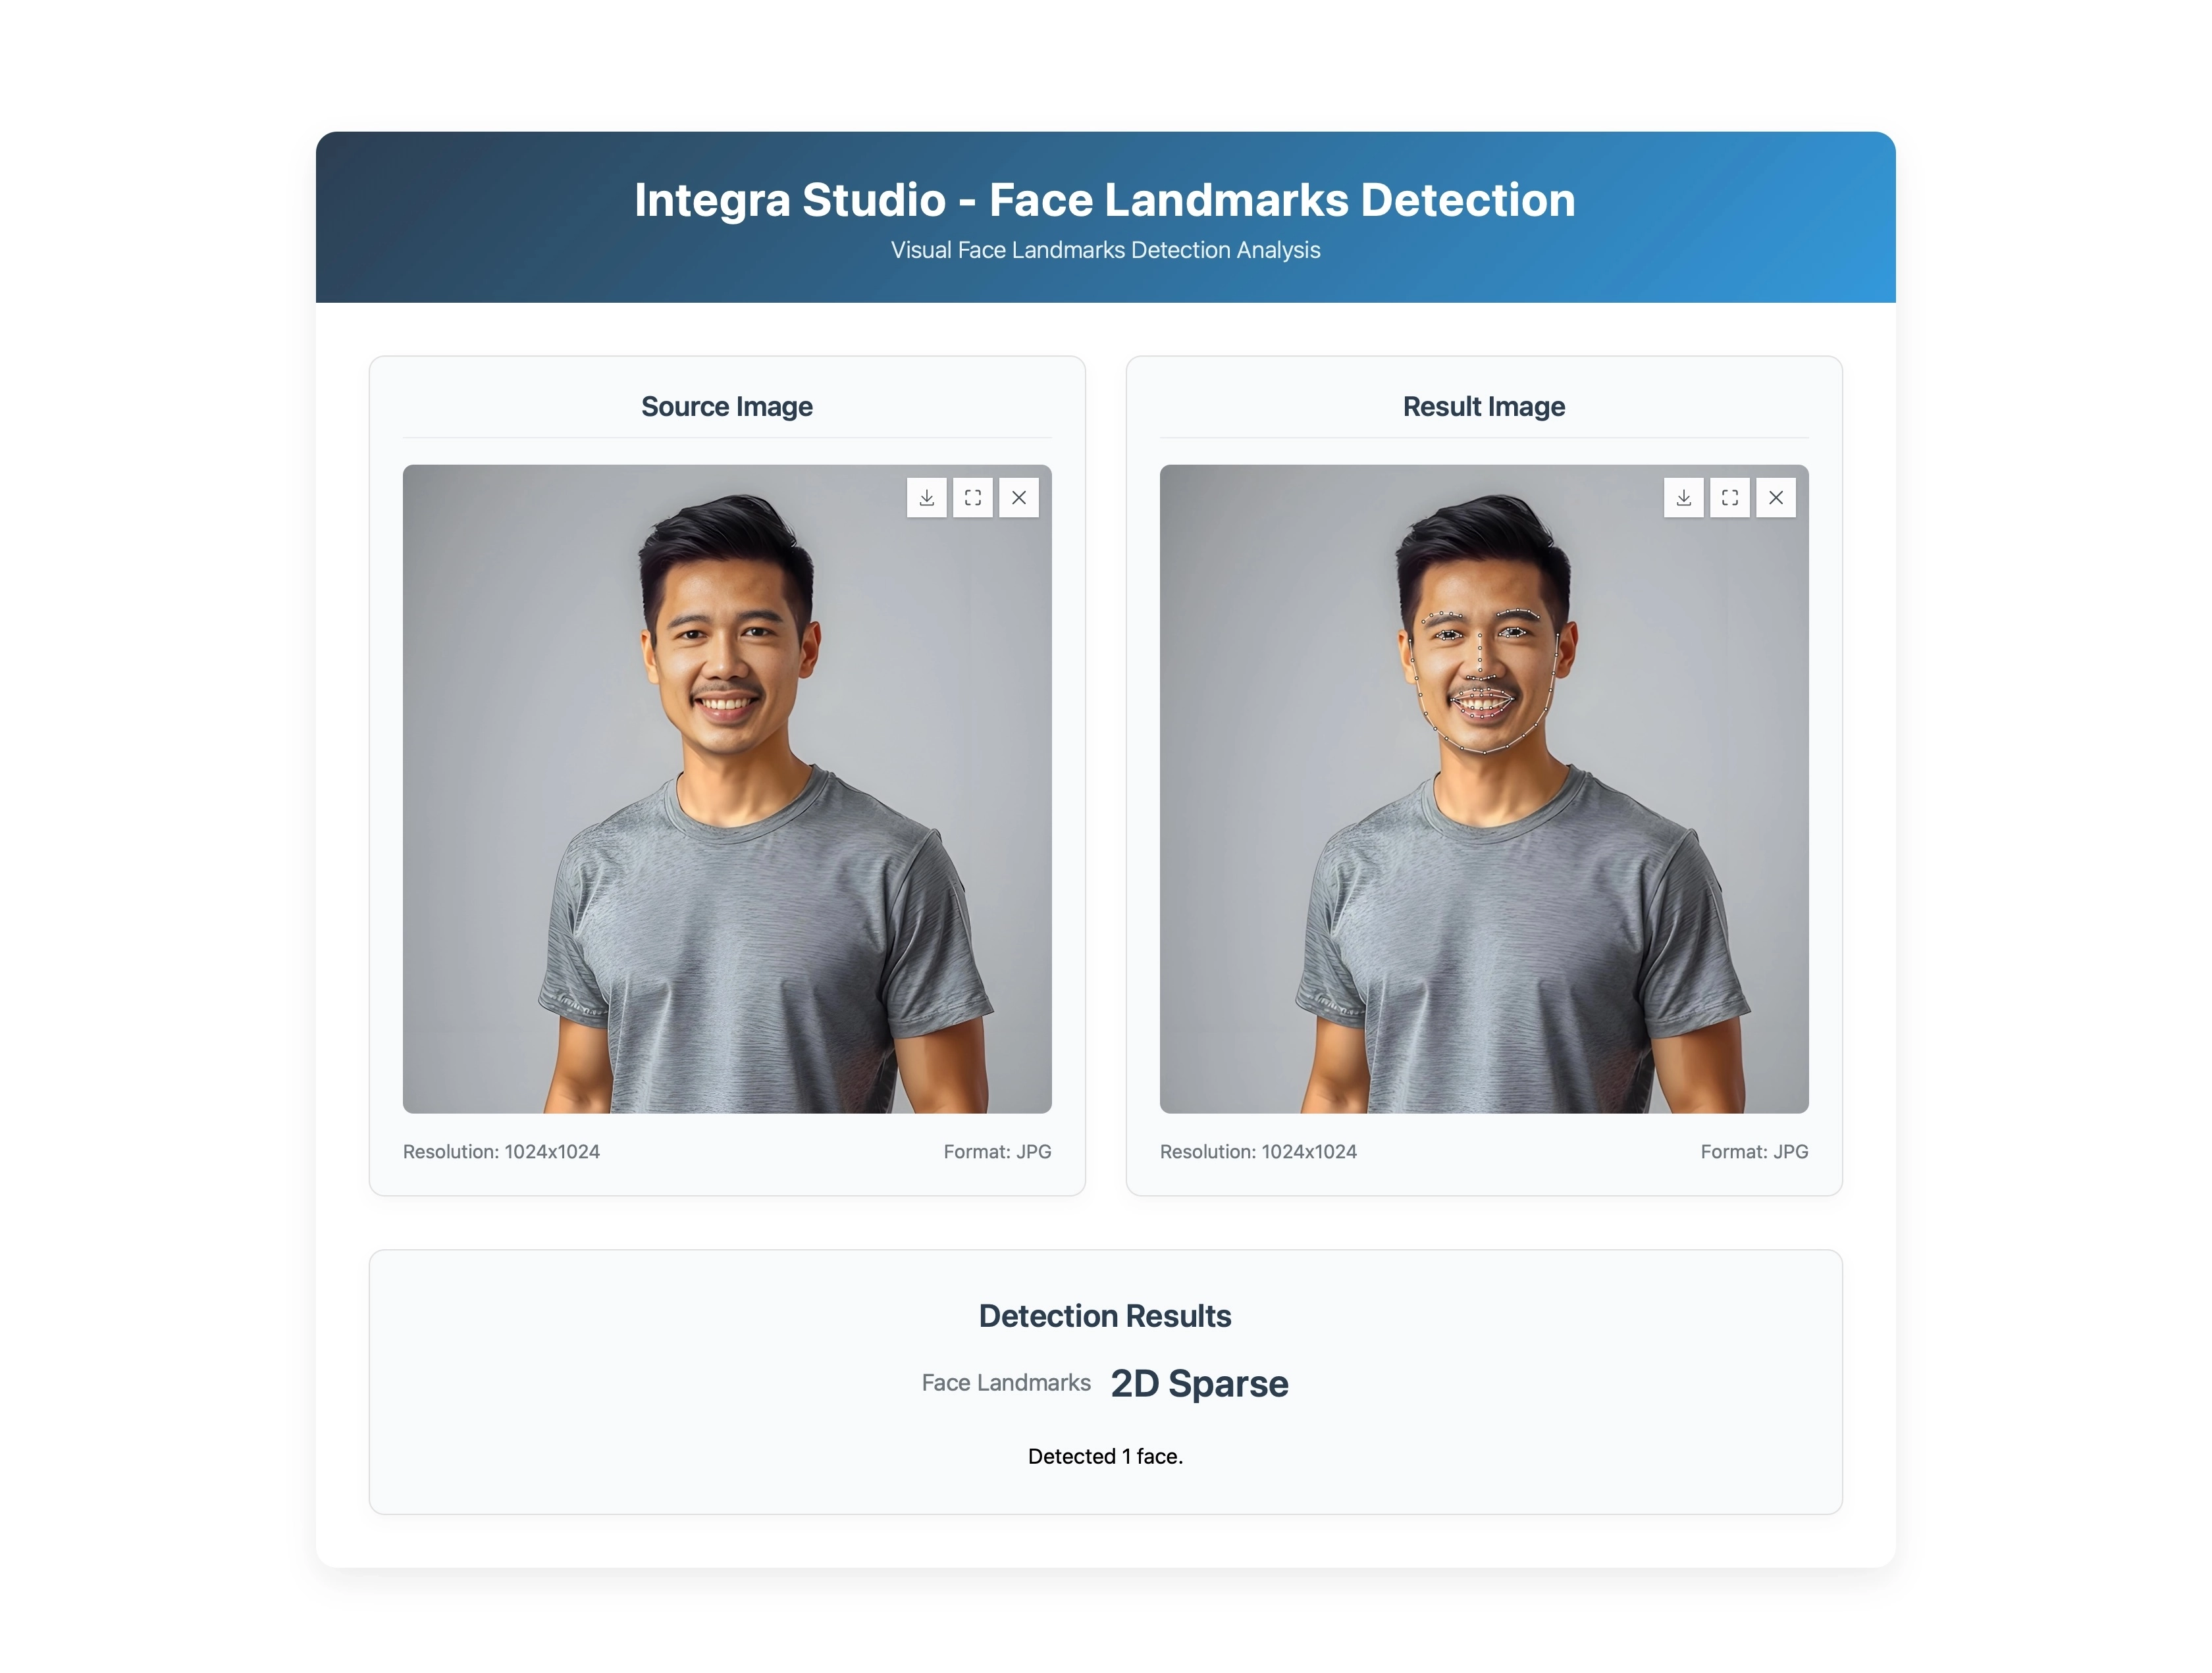Click the Result Image Format: JPG label
The height and width of the screenshot is (1673, 2212).
(x=1754, y=1152)
